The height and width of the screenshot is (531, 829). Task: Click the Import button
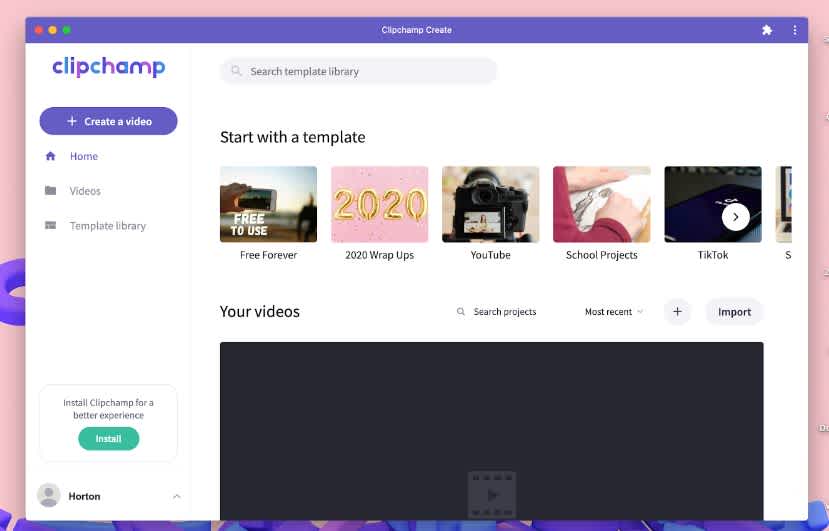coord(734,312)
